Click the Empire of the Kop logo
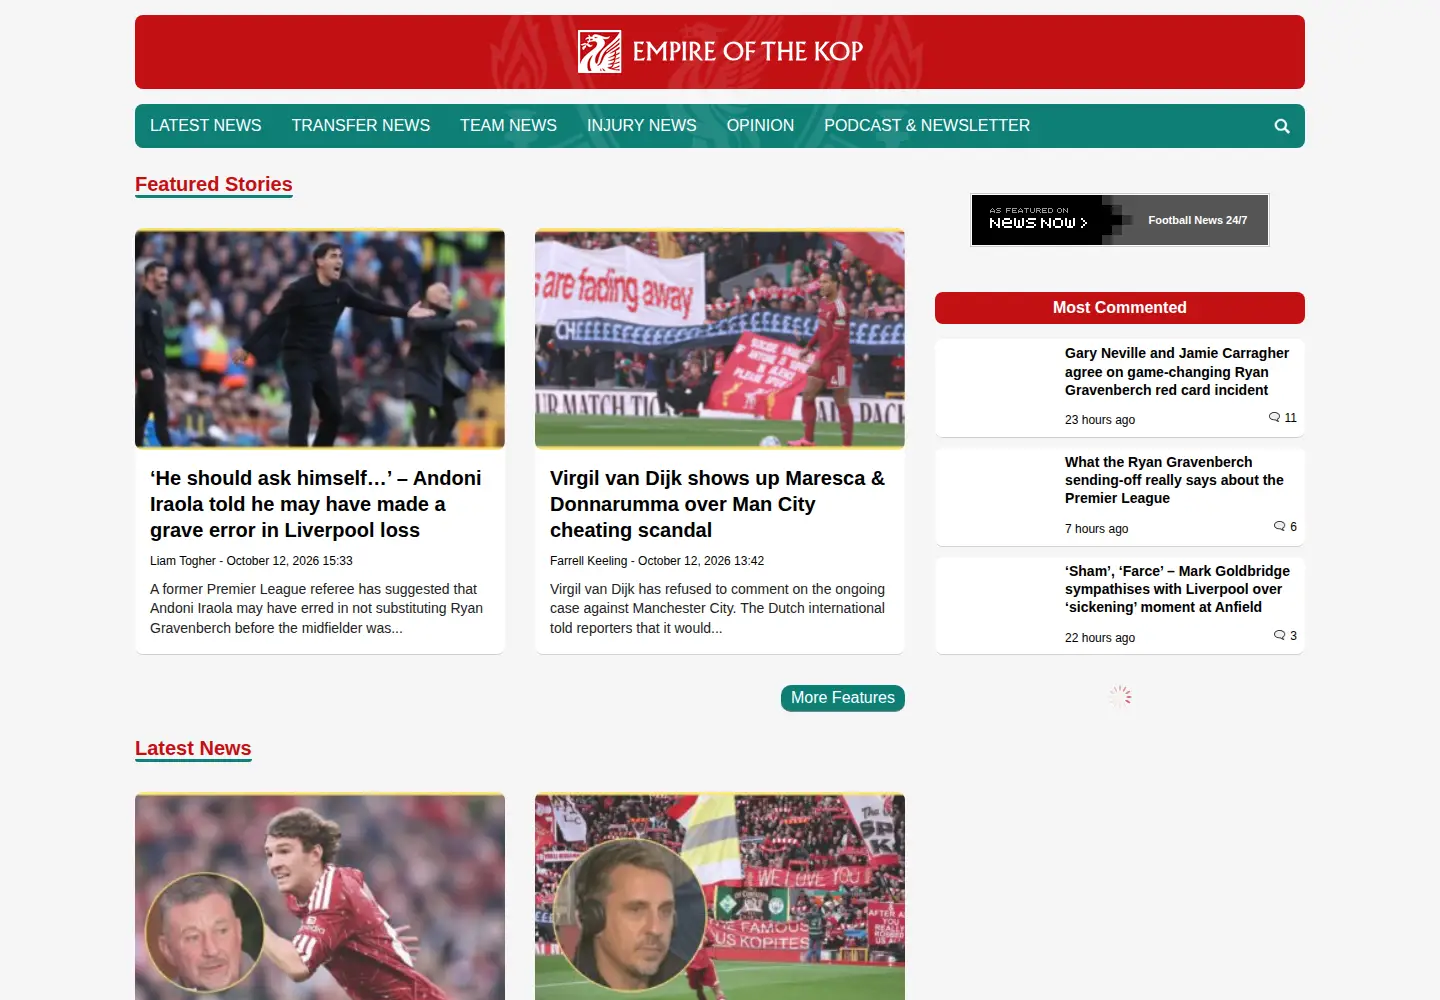The height and width of the screenshot is (1000, 1440). point(720,52)
